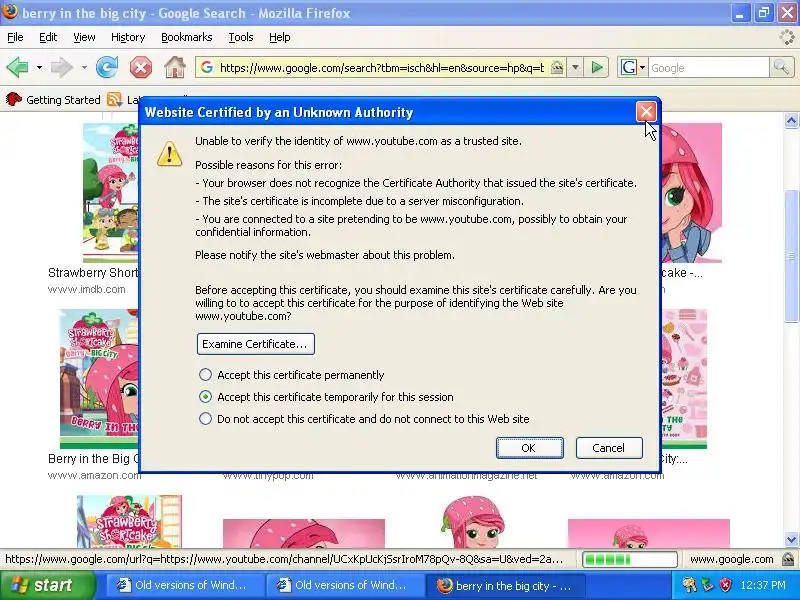Click the status bar padlock icon
The image size is (800, 600).
tap(788, 559)
